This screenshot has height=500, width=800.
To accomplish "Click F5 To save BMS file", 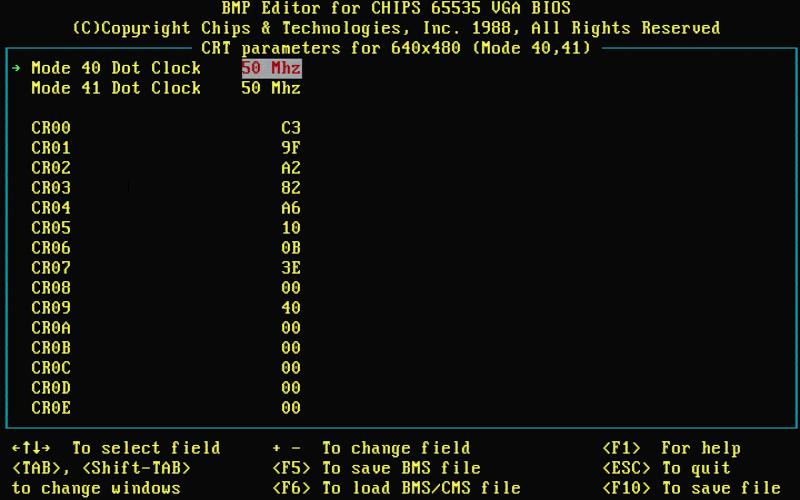I will pos(376,468).
